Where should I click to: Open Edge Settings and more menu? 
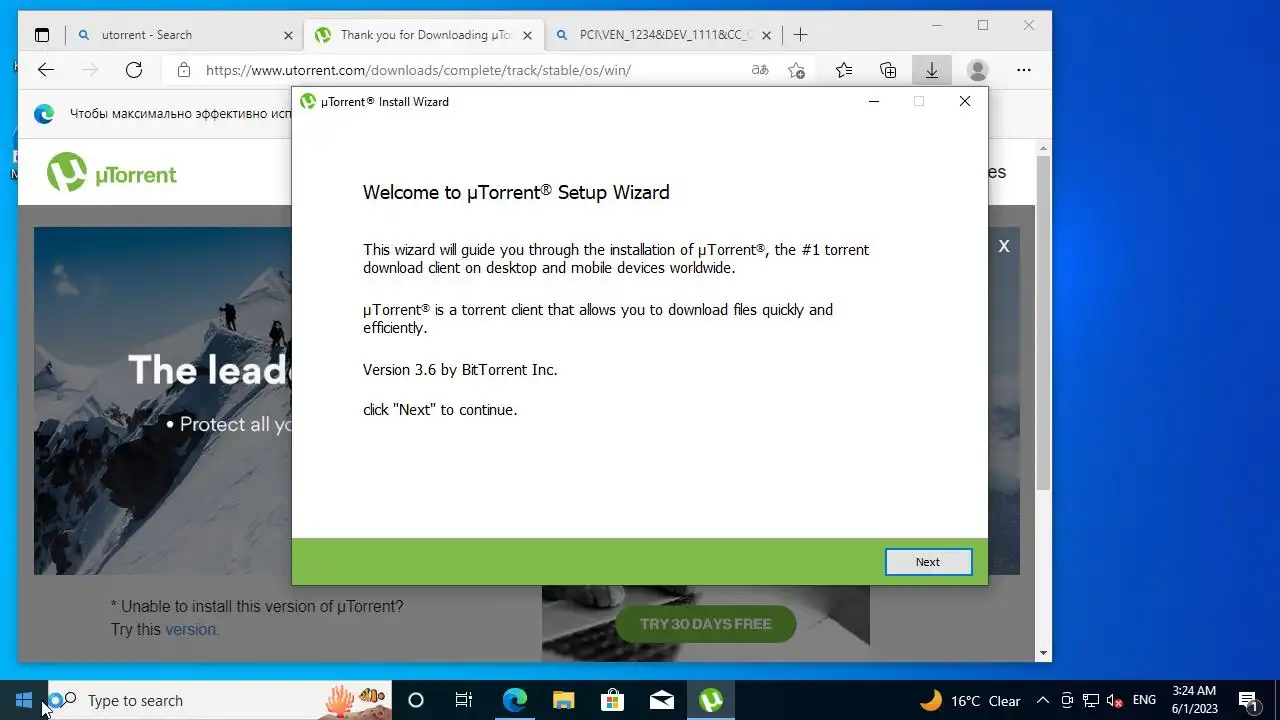click(1024, 70)
